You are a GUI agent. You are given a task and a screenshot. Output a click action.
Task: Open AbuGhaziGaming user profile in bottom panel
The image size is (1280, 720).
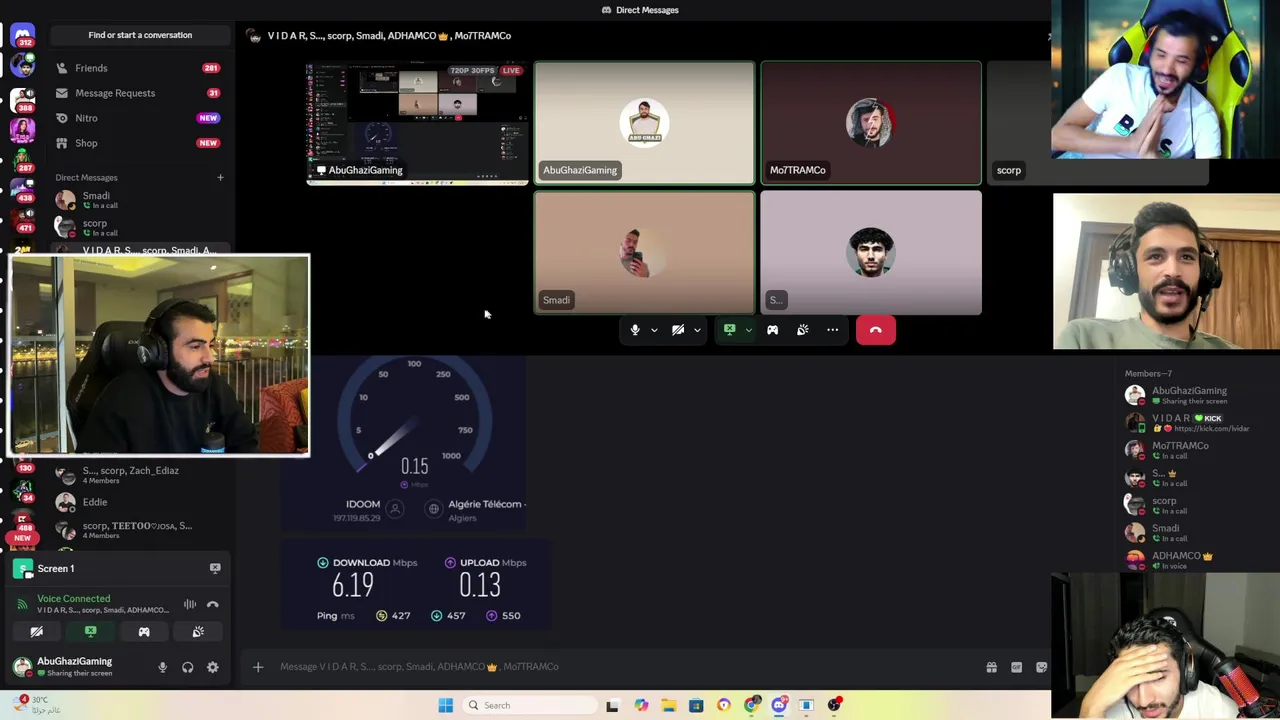point(64,666)
